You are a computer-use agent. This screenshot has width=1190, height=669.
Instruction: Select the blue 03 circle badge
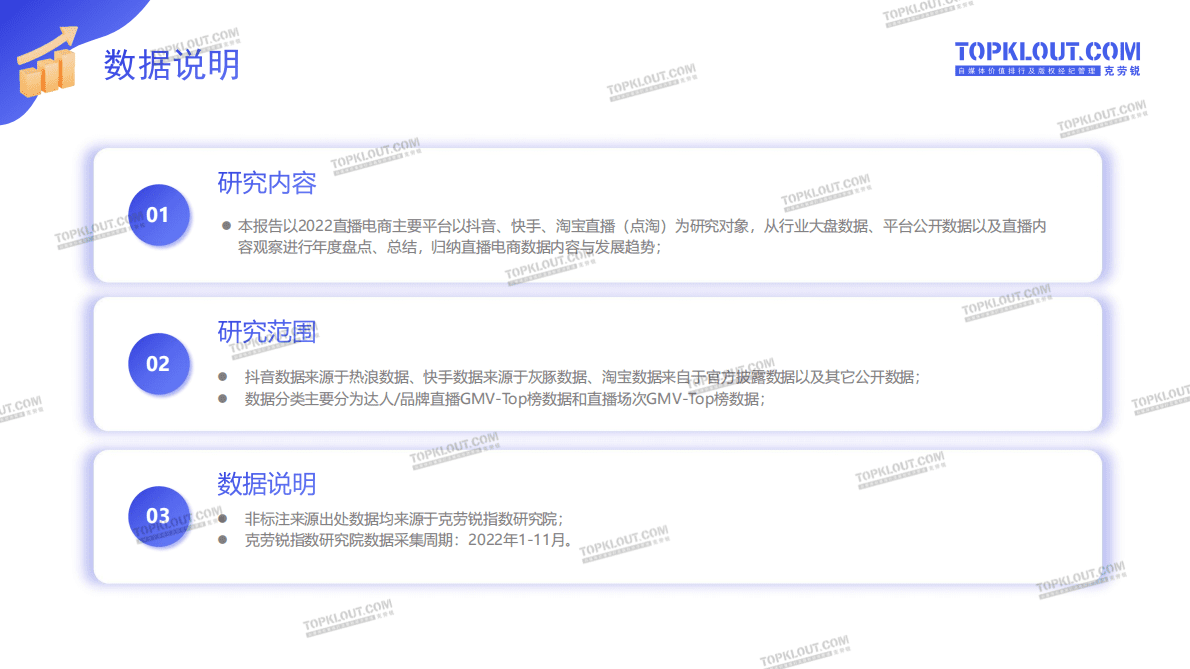coord(158,516)
